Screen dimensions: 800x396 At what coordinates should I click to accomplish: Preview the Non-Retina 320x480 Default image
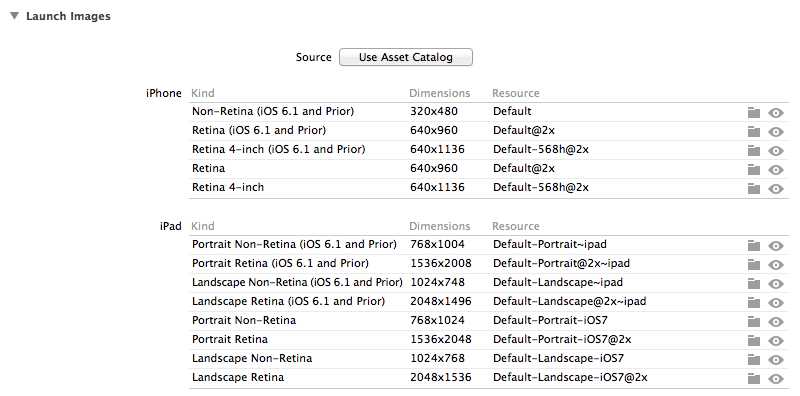776,113
